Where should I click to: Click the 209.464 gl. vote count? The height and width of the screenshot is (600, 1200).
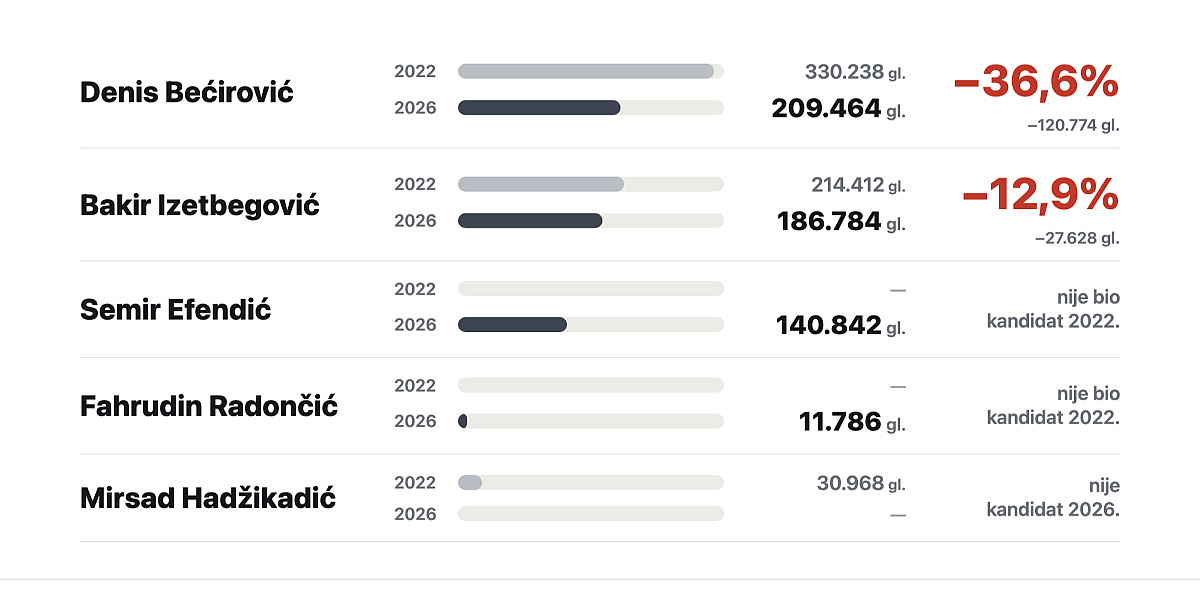point(838,108)
